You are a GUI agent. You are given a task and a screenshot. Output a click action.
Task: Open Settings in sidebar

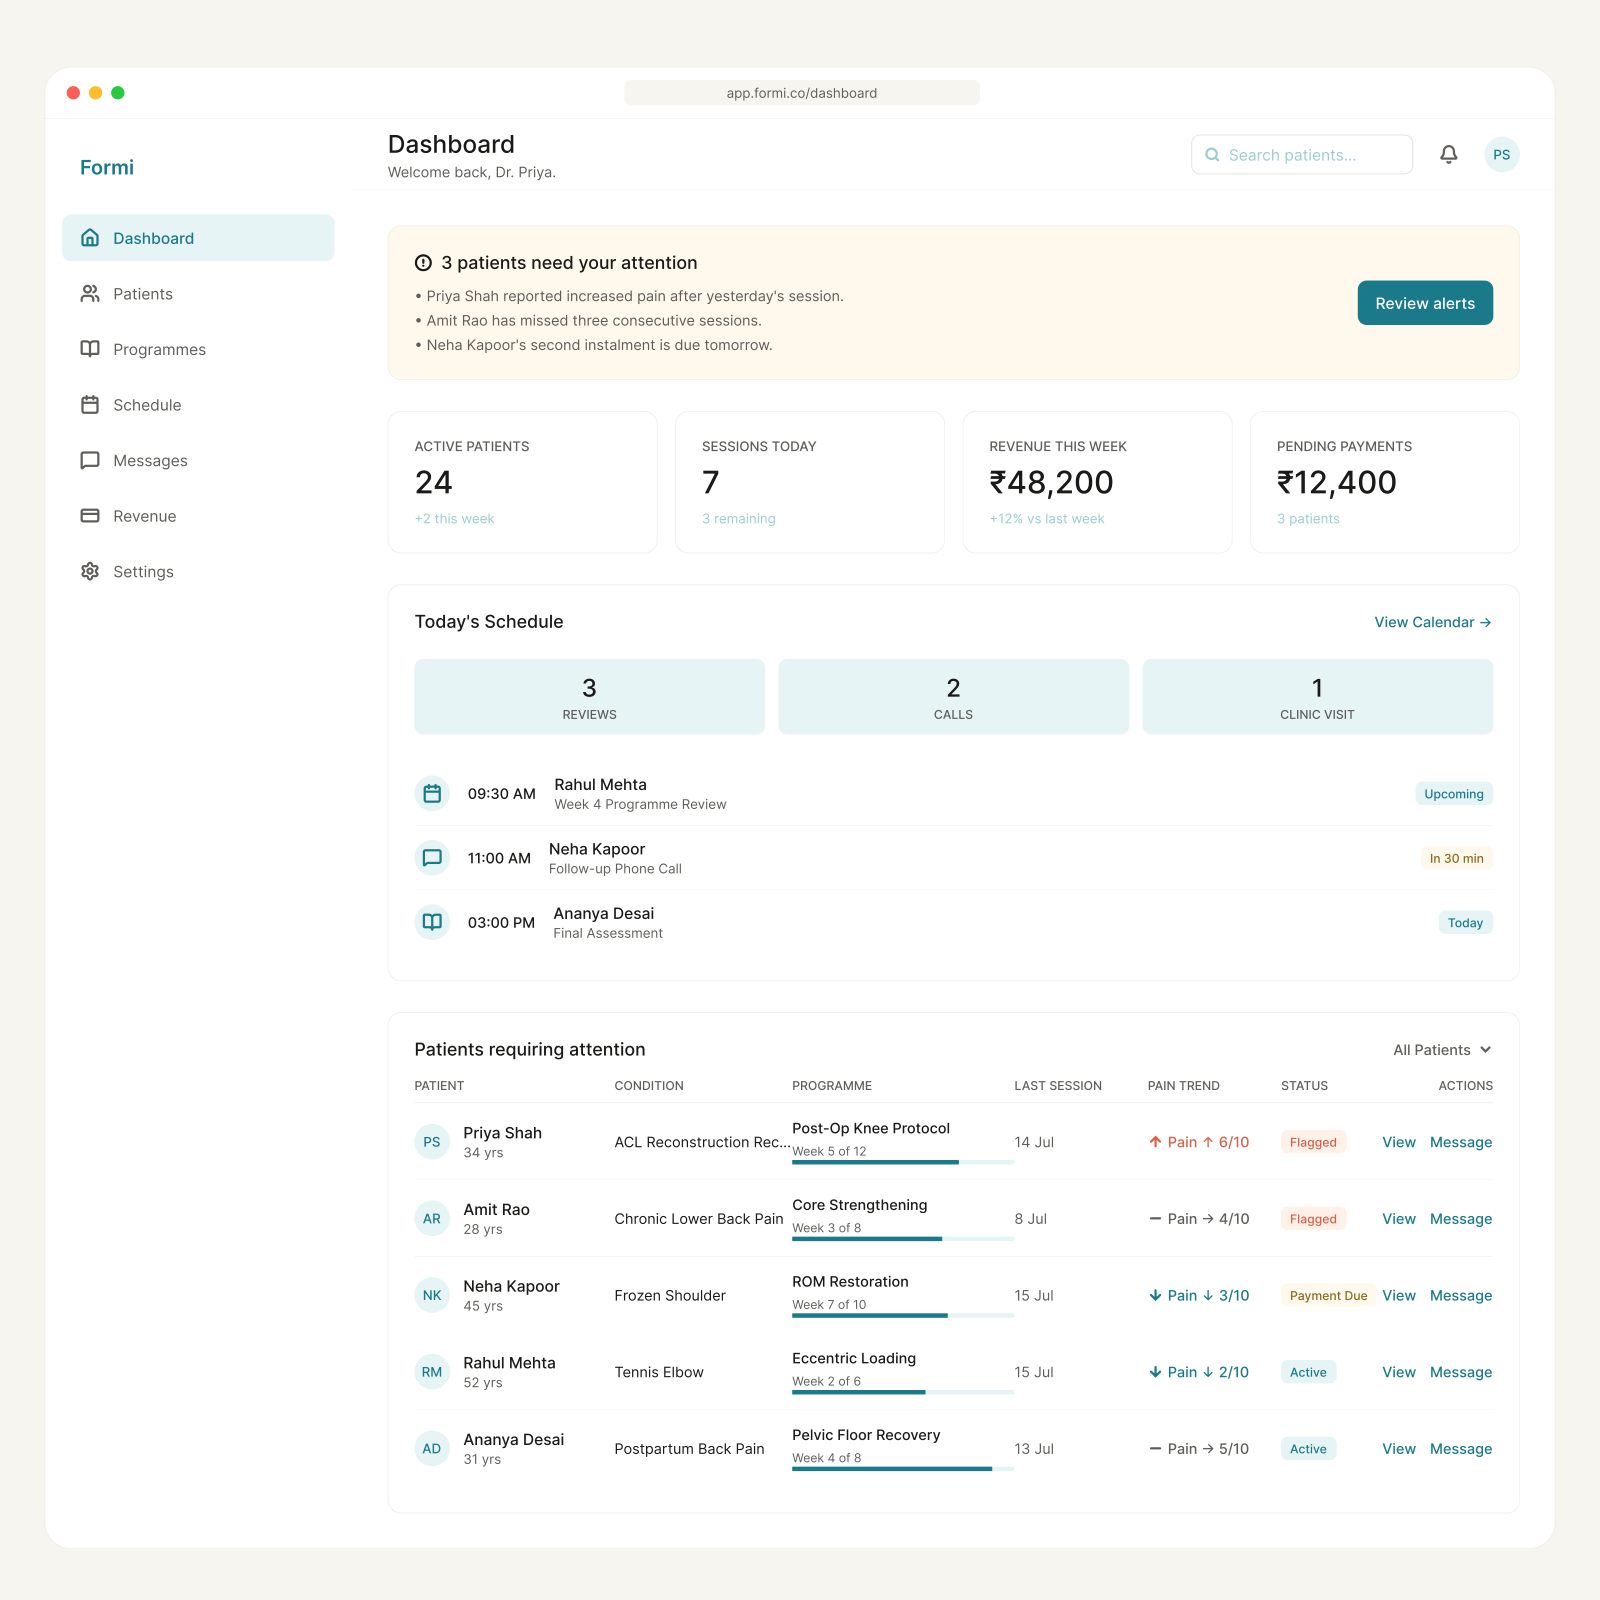point(198,571)
